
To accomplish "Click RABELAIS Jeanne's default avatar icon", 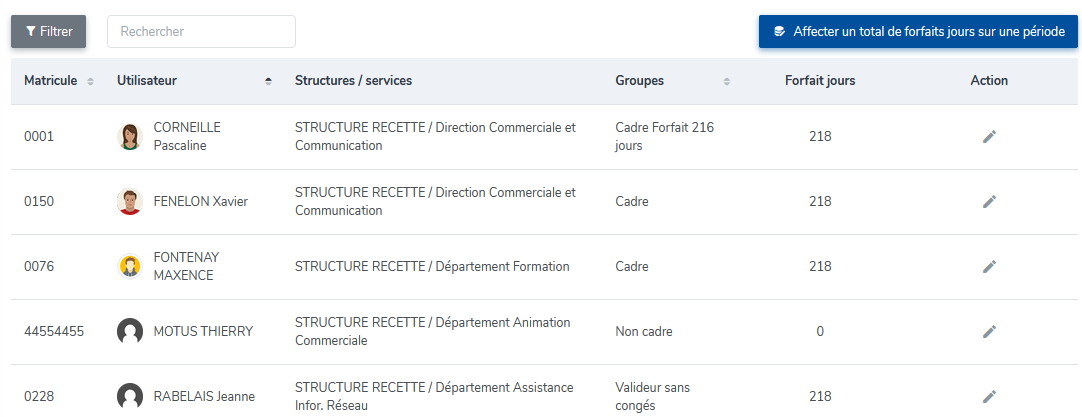I will (130, 396).
